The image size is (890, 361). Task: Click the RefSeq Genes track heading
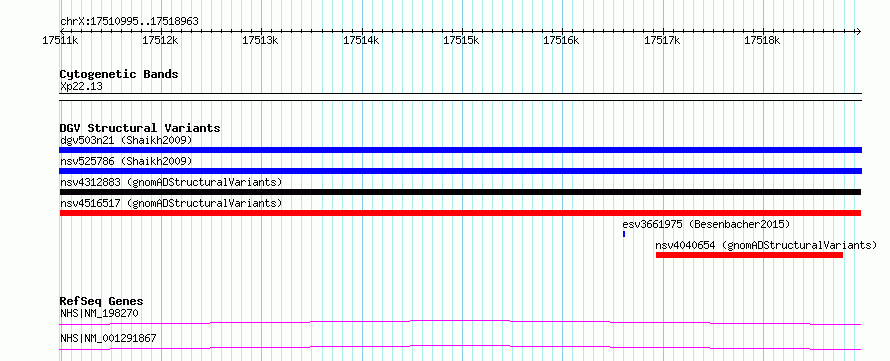(x=102, y=301)
